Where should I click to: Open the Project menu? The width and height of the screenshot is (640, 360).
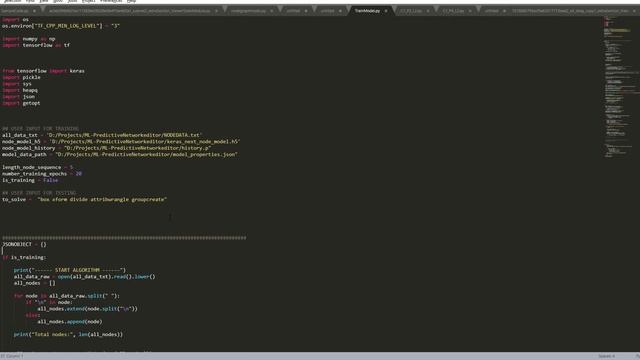[x=89, y=1]
